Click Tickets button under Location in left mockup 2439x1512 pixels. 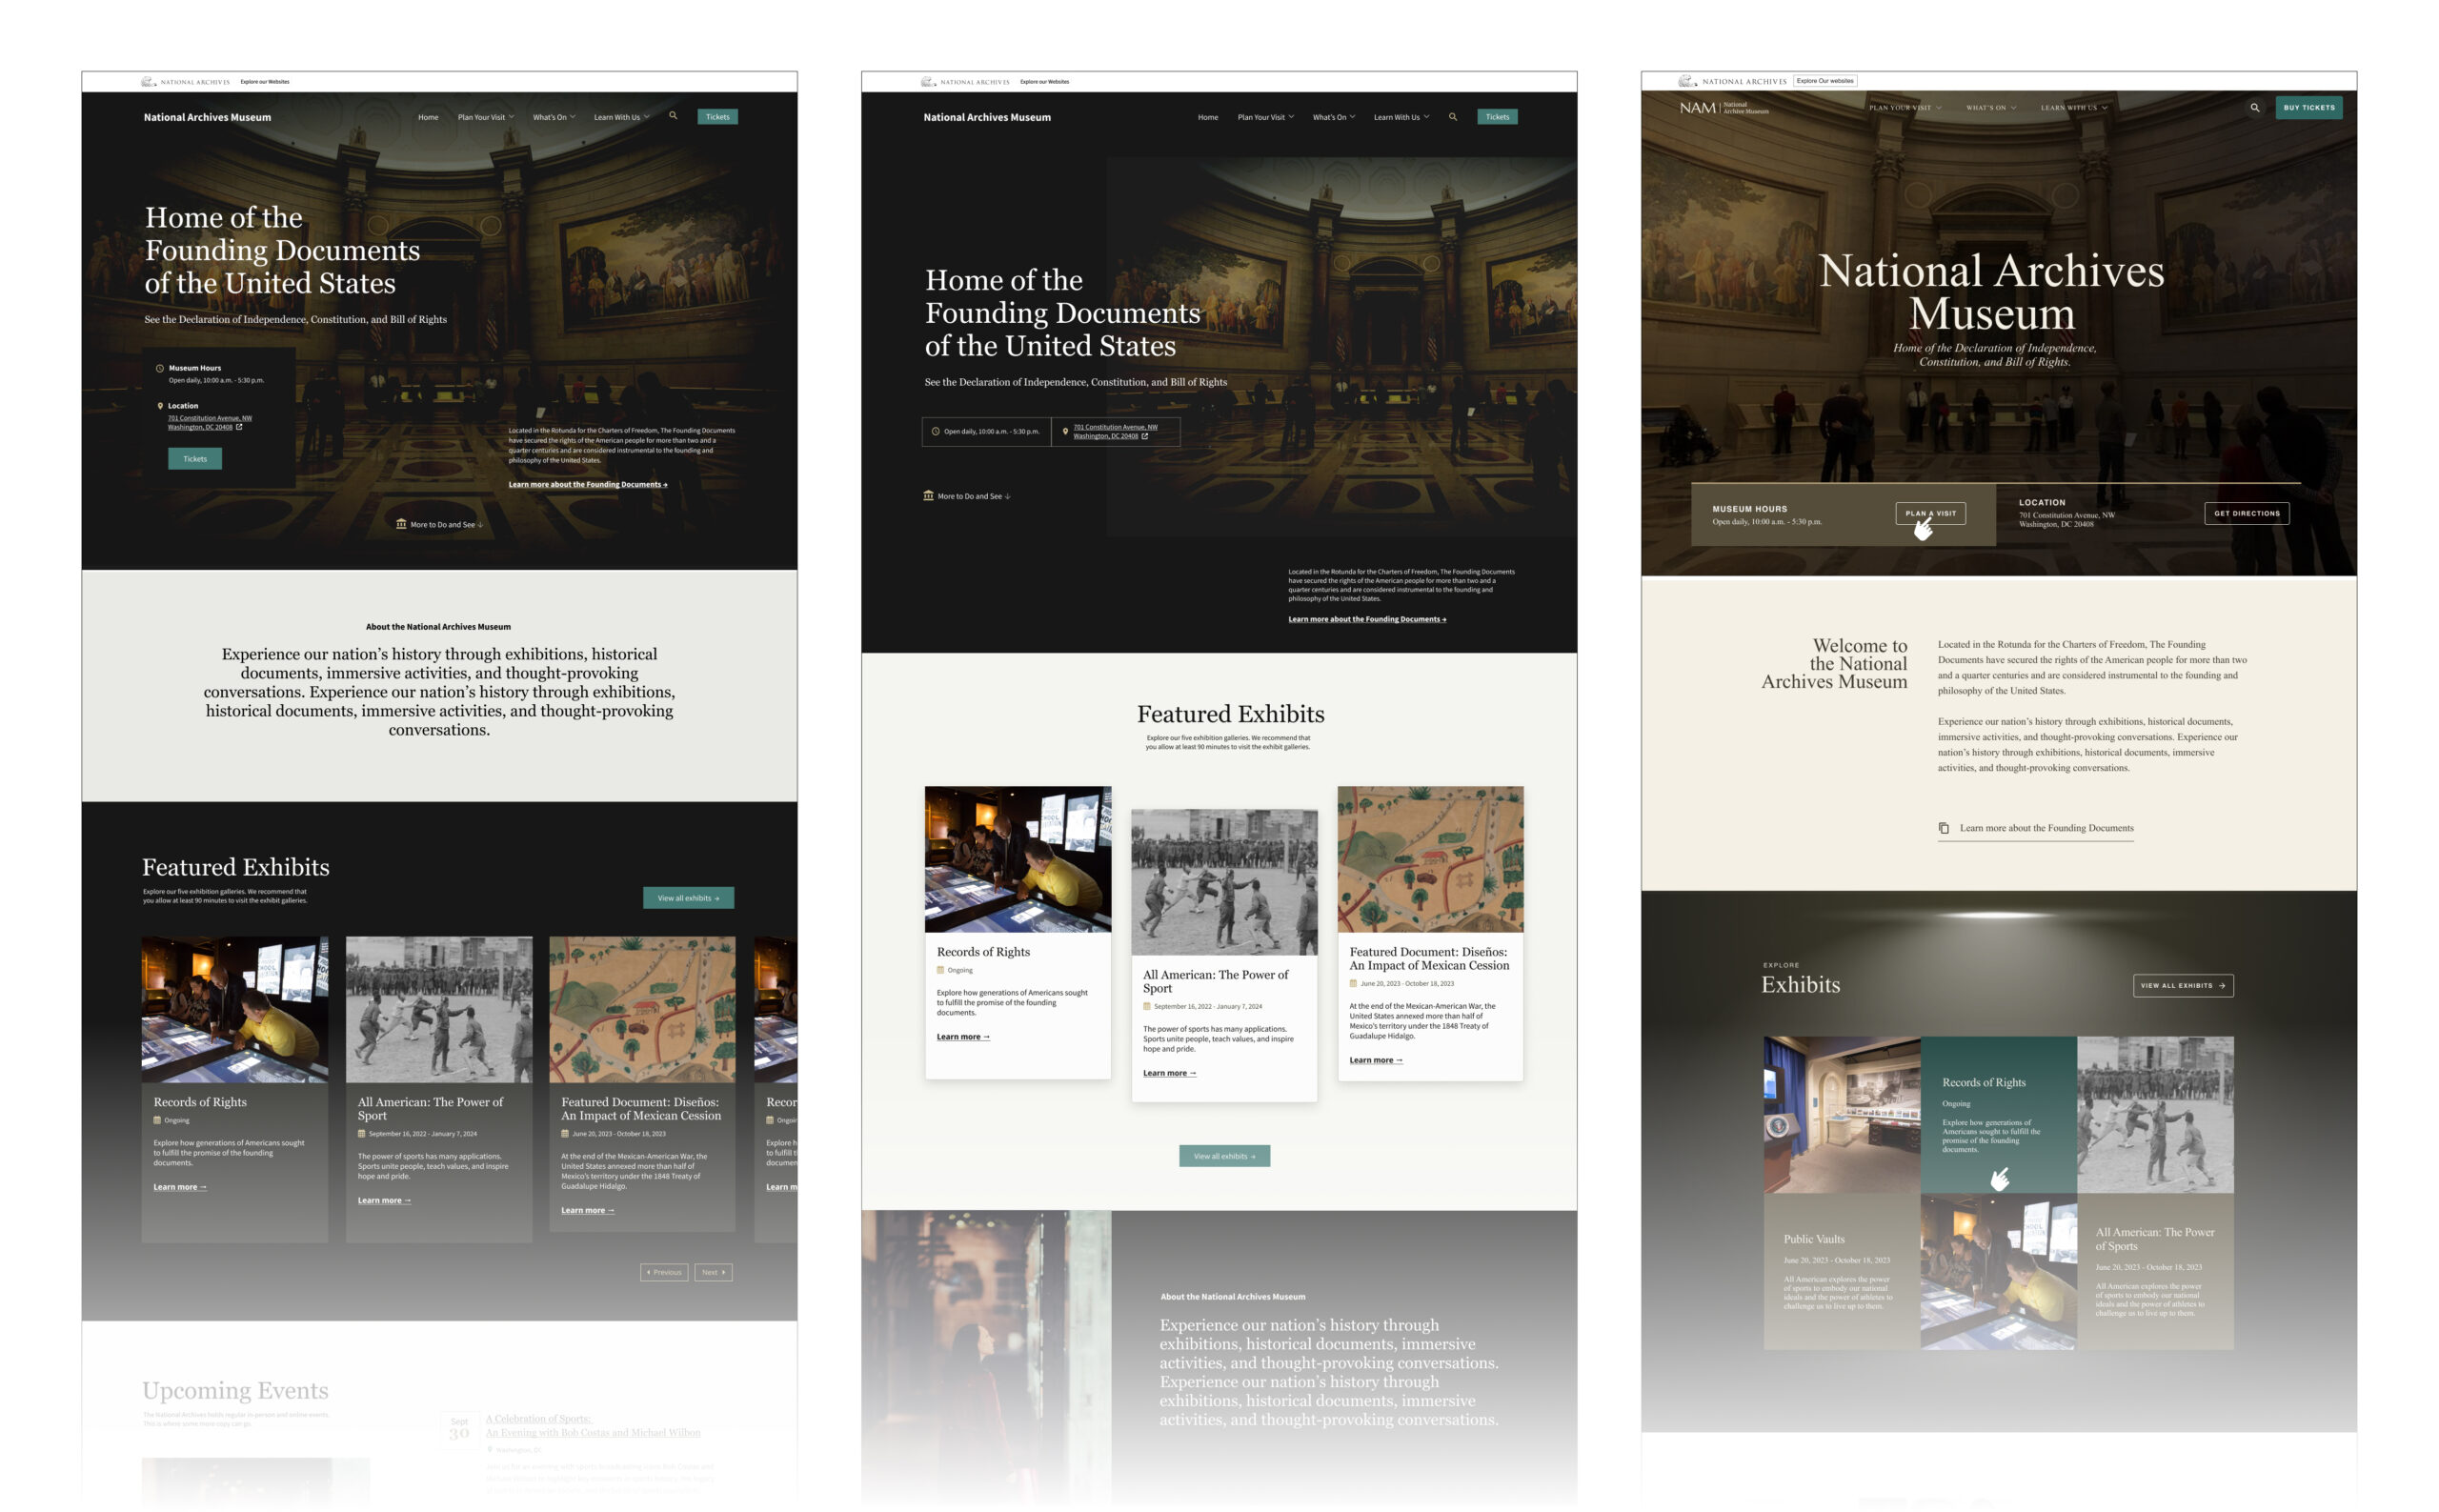point(195,459)
